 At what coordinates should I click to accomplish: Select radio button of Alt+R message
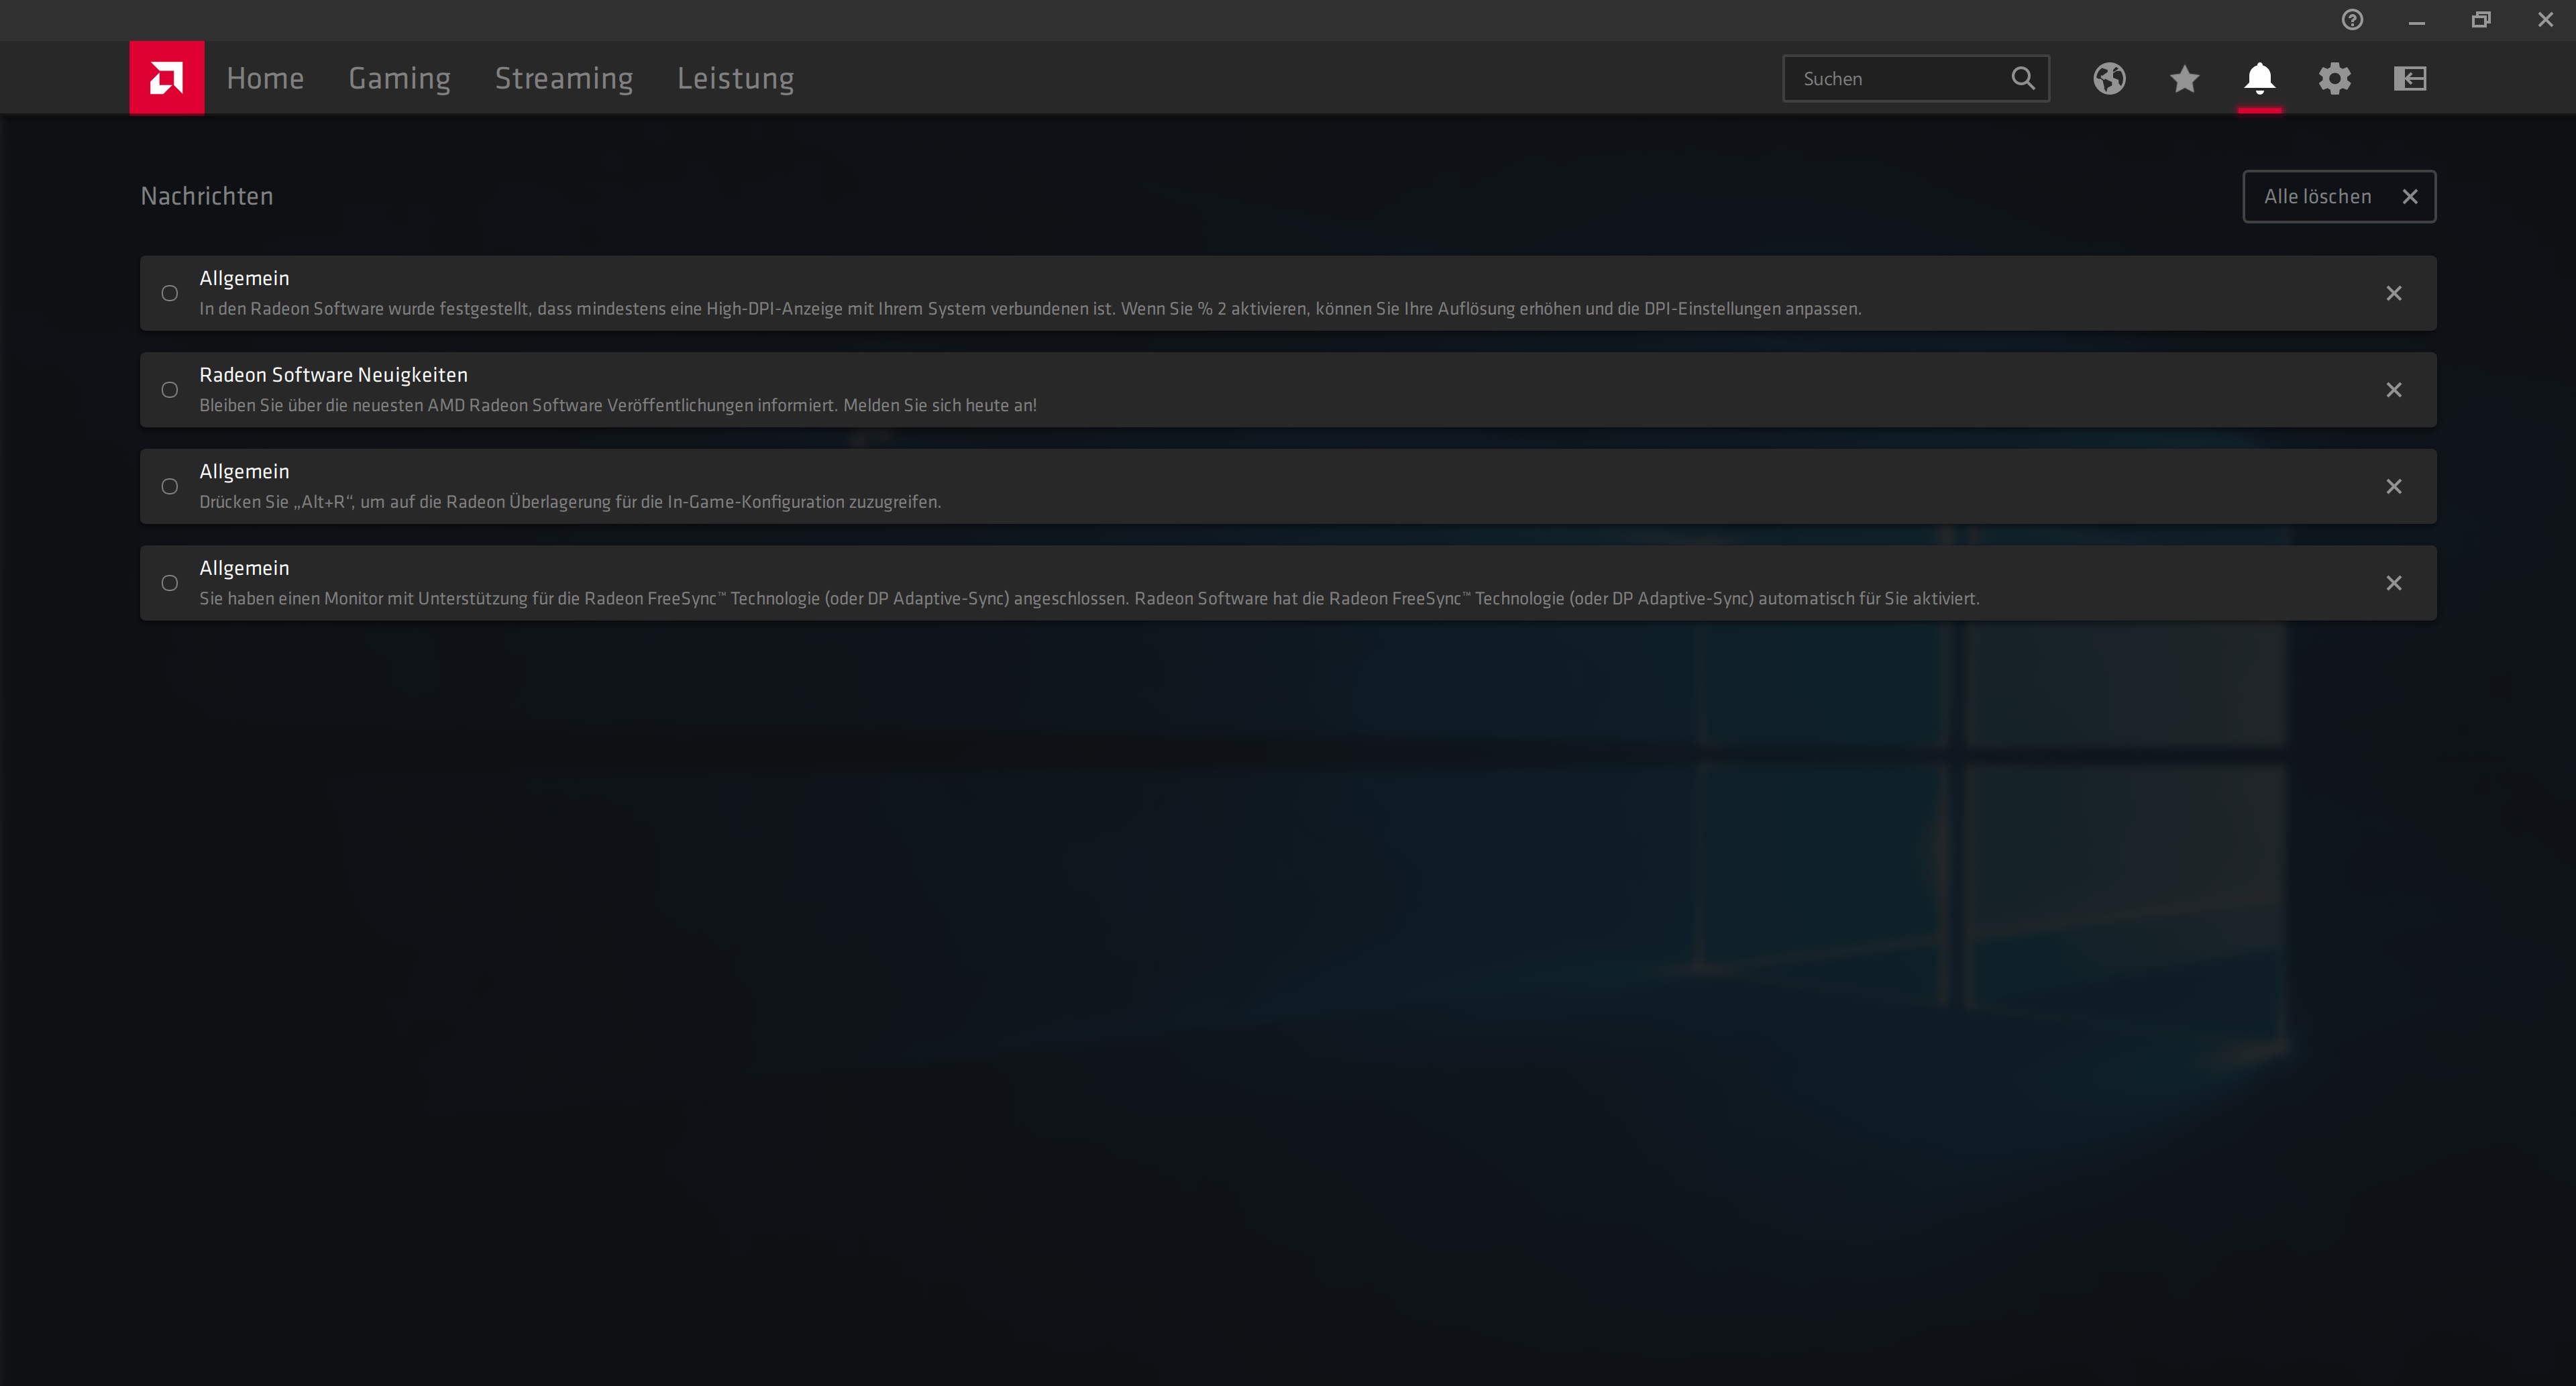coord(170,486)
